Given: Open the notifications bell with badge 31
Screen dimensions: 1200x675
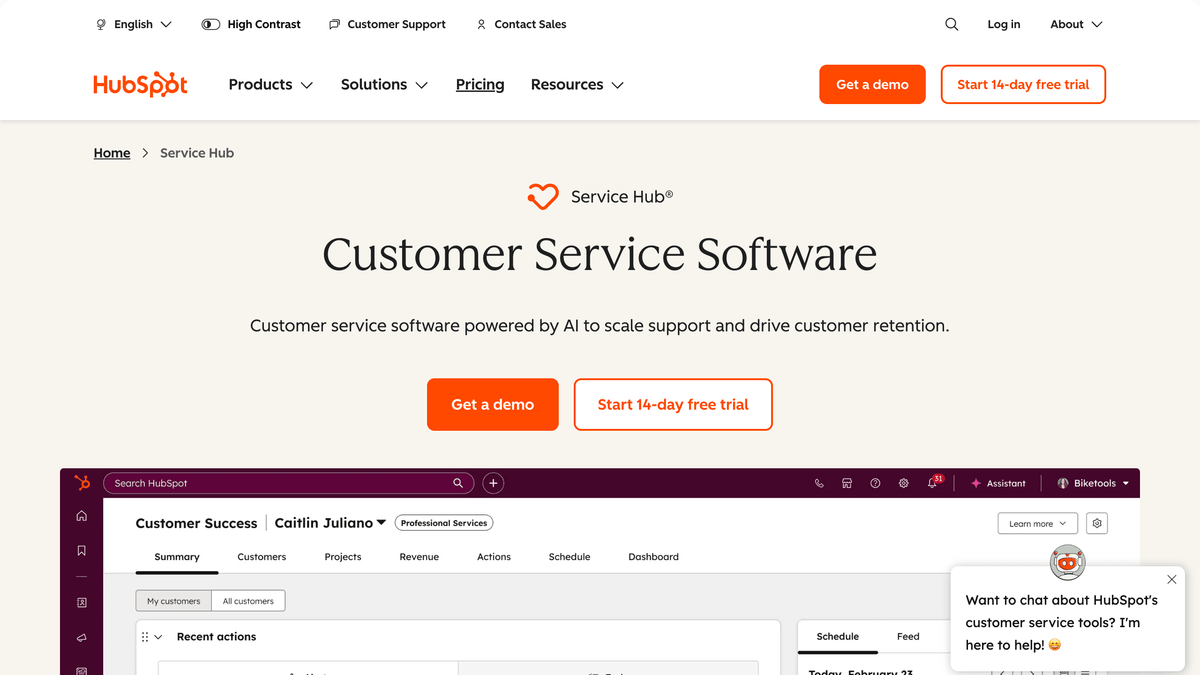Looking at the screenshot, I should pyautogui.click(x=933, y=482).
